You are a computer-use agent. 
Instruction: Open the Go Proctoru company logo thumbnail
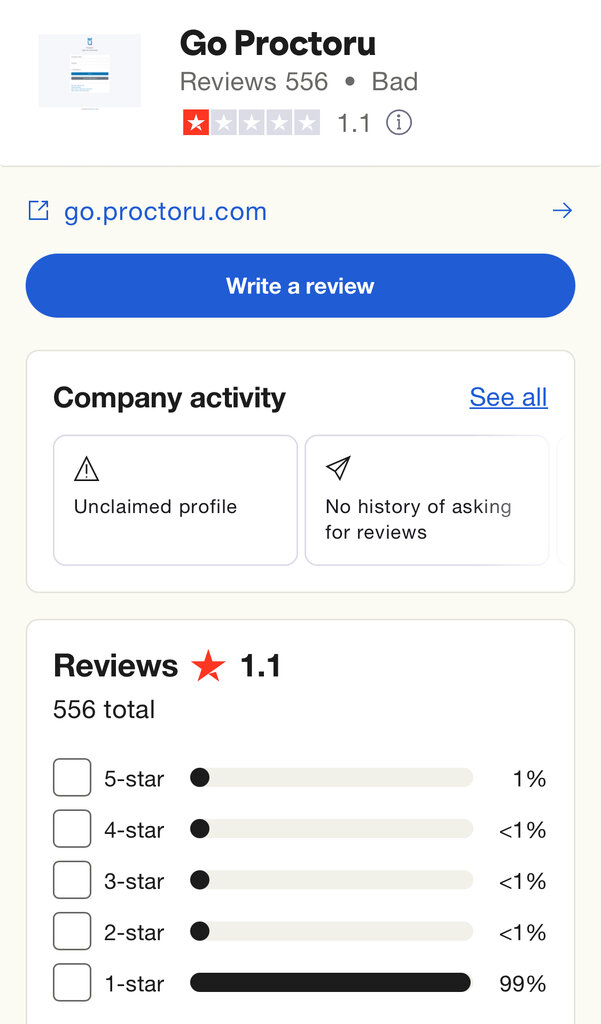click(89, 71)
